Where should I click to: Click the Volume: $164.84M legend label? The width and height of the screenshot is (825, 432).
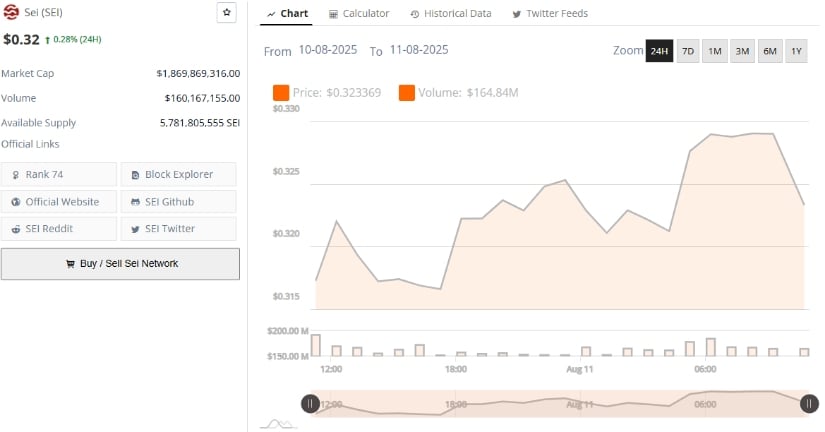coord(468,93)
